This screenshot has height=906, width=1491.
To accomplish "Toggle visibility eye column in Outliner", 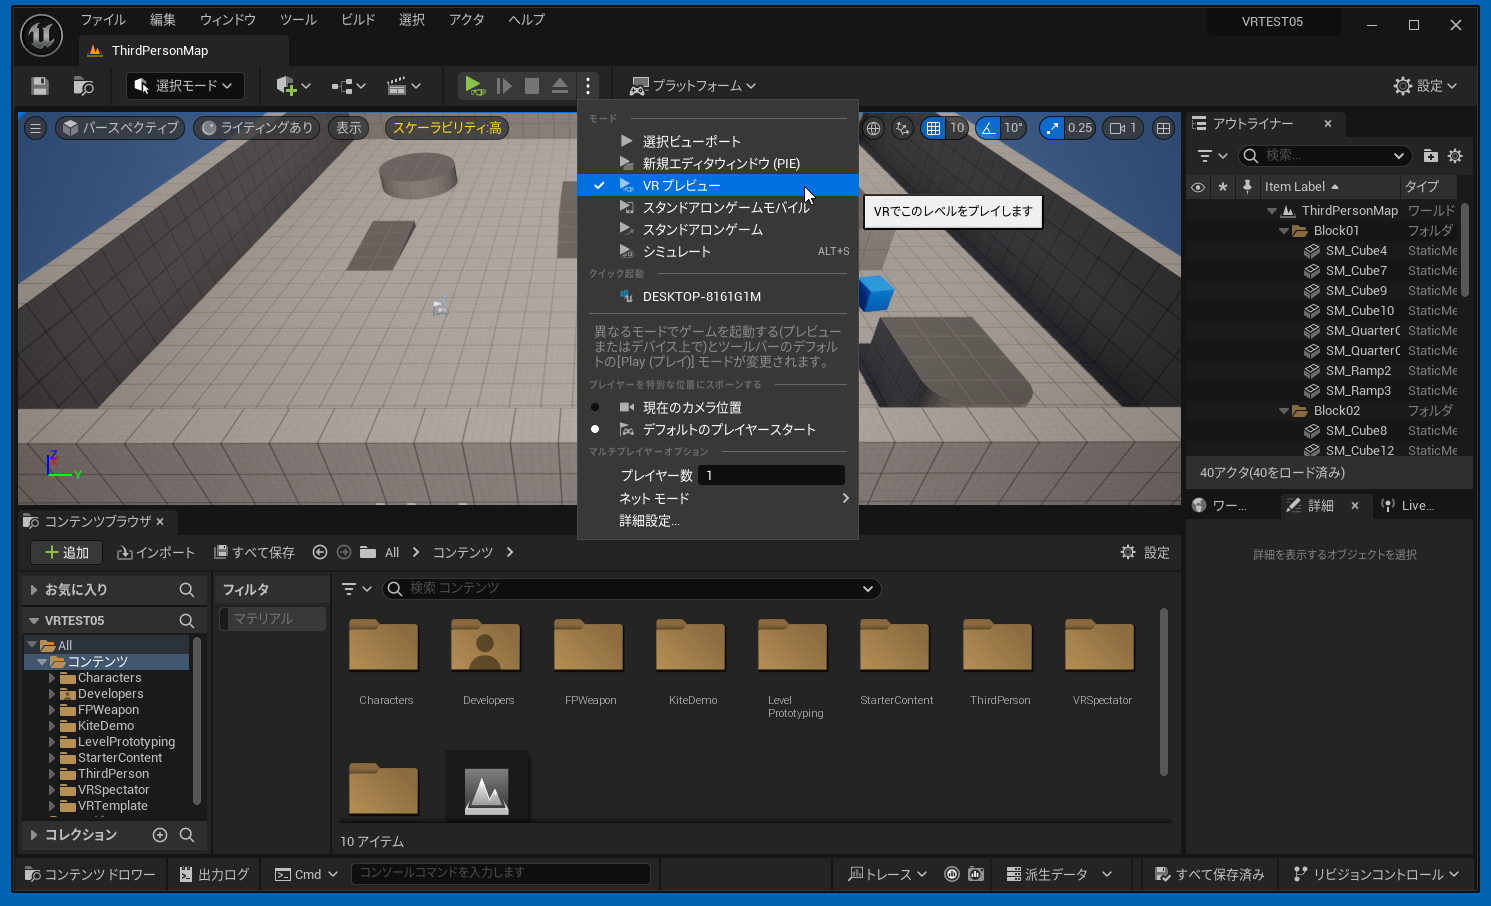I will tap(1198, 187).
